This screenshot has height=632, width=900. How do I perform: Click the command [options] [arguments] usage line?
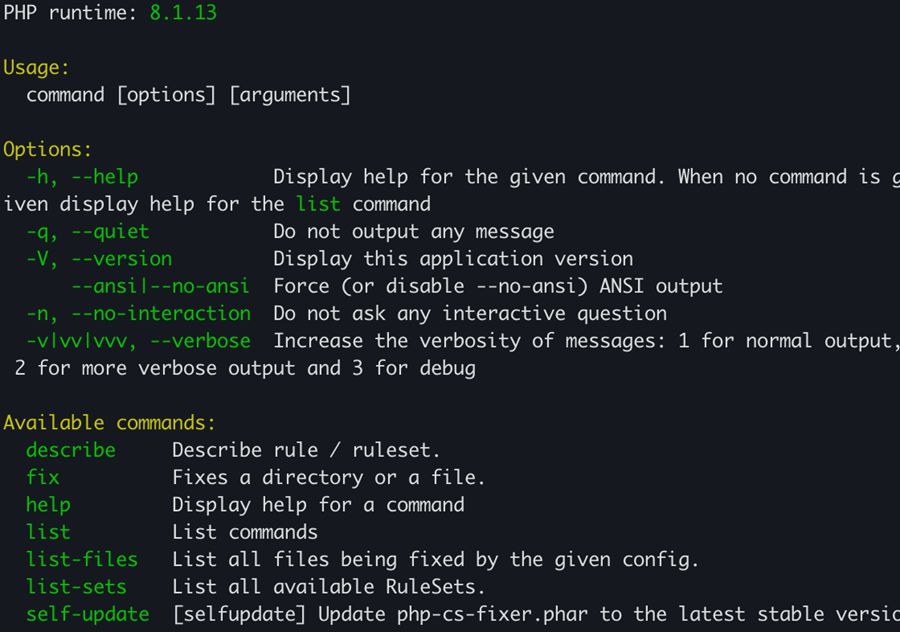[x=188, y=95]
